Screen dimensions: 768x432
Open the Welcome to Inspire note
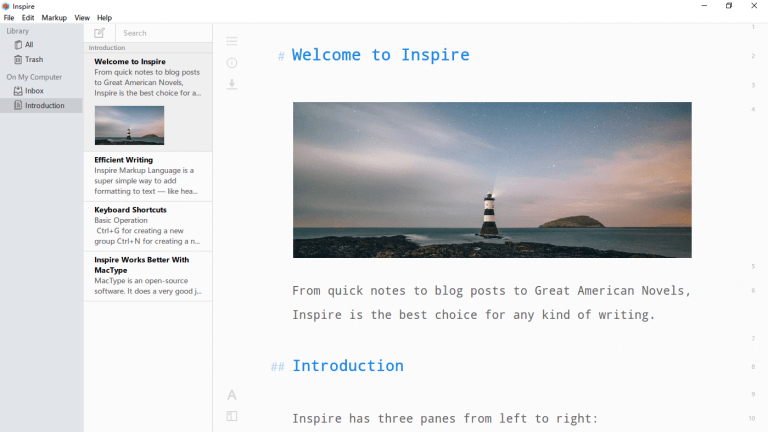(148, 102)
